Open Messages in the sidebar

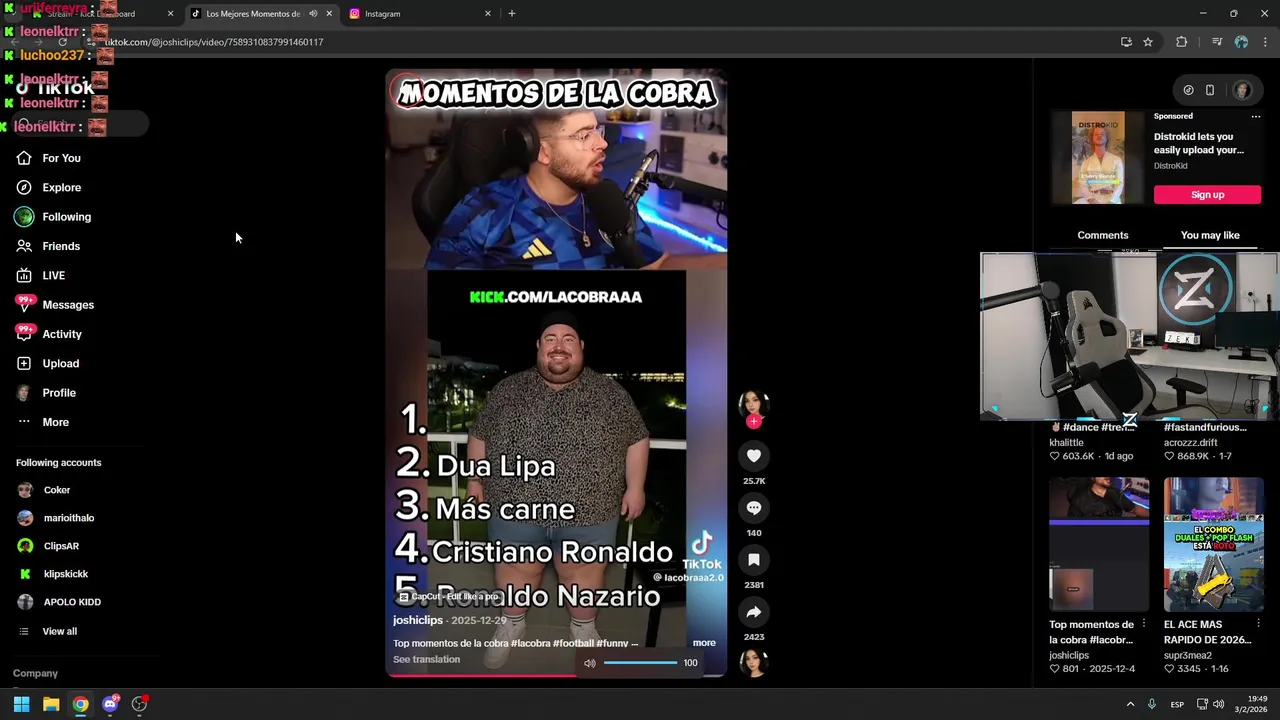68,305
